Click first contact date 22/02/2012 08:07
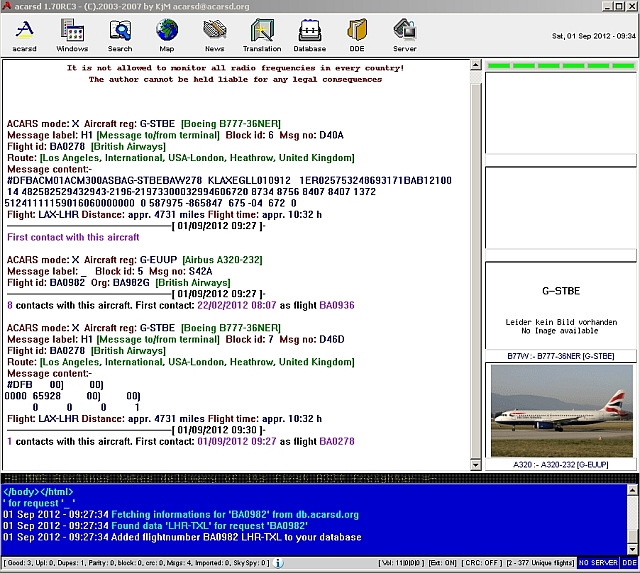This screenshot has width=640, height=573. [x=237, y=305]
